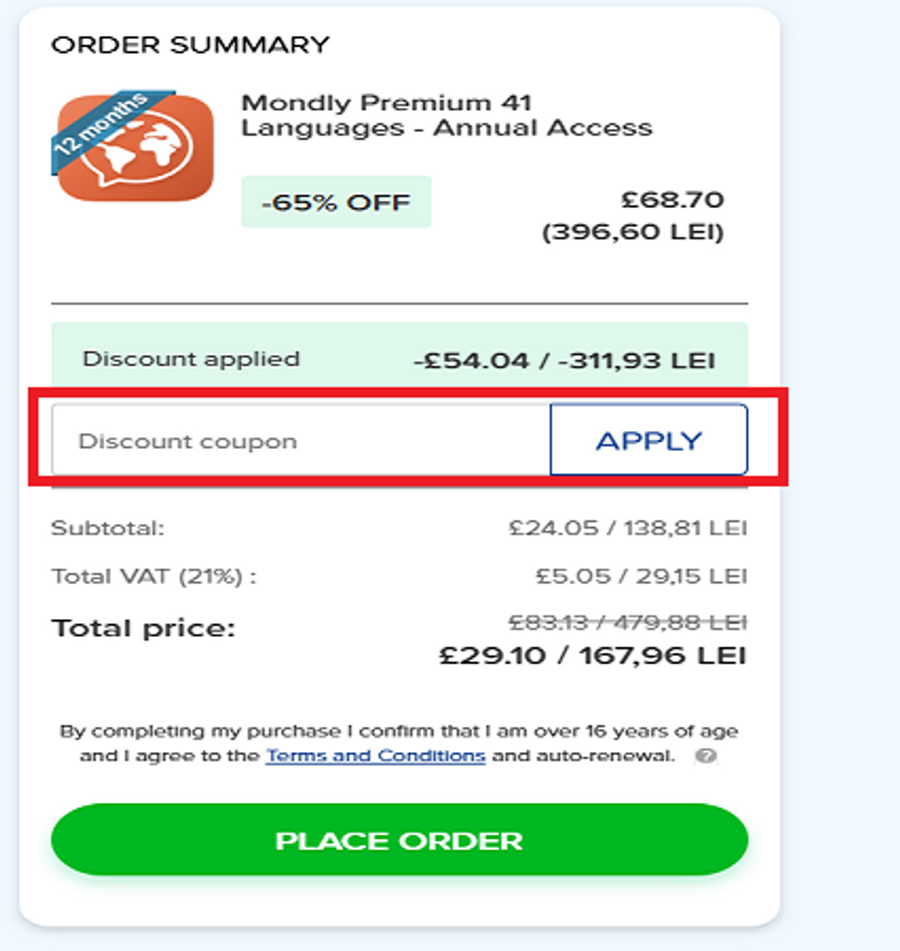Click the -£54.04 discount amount

(471, 360)
